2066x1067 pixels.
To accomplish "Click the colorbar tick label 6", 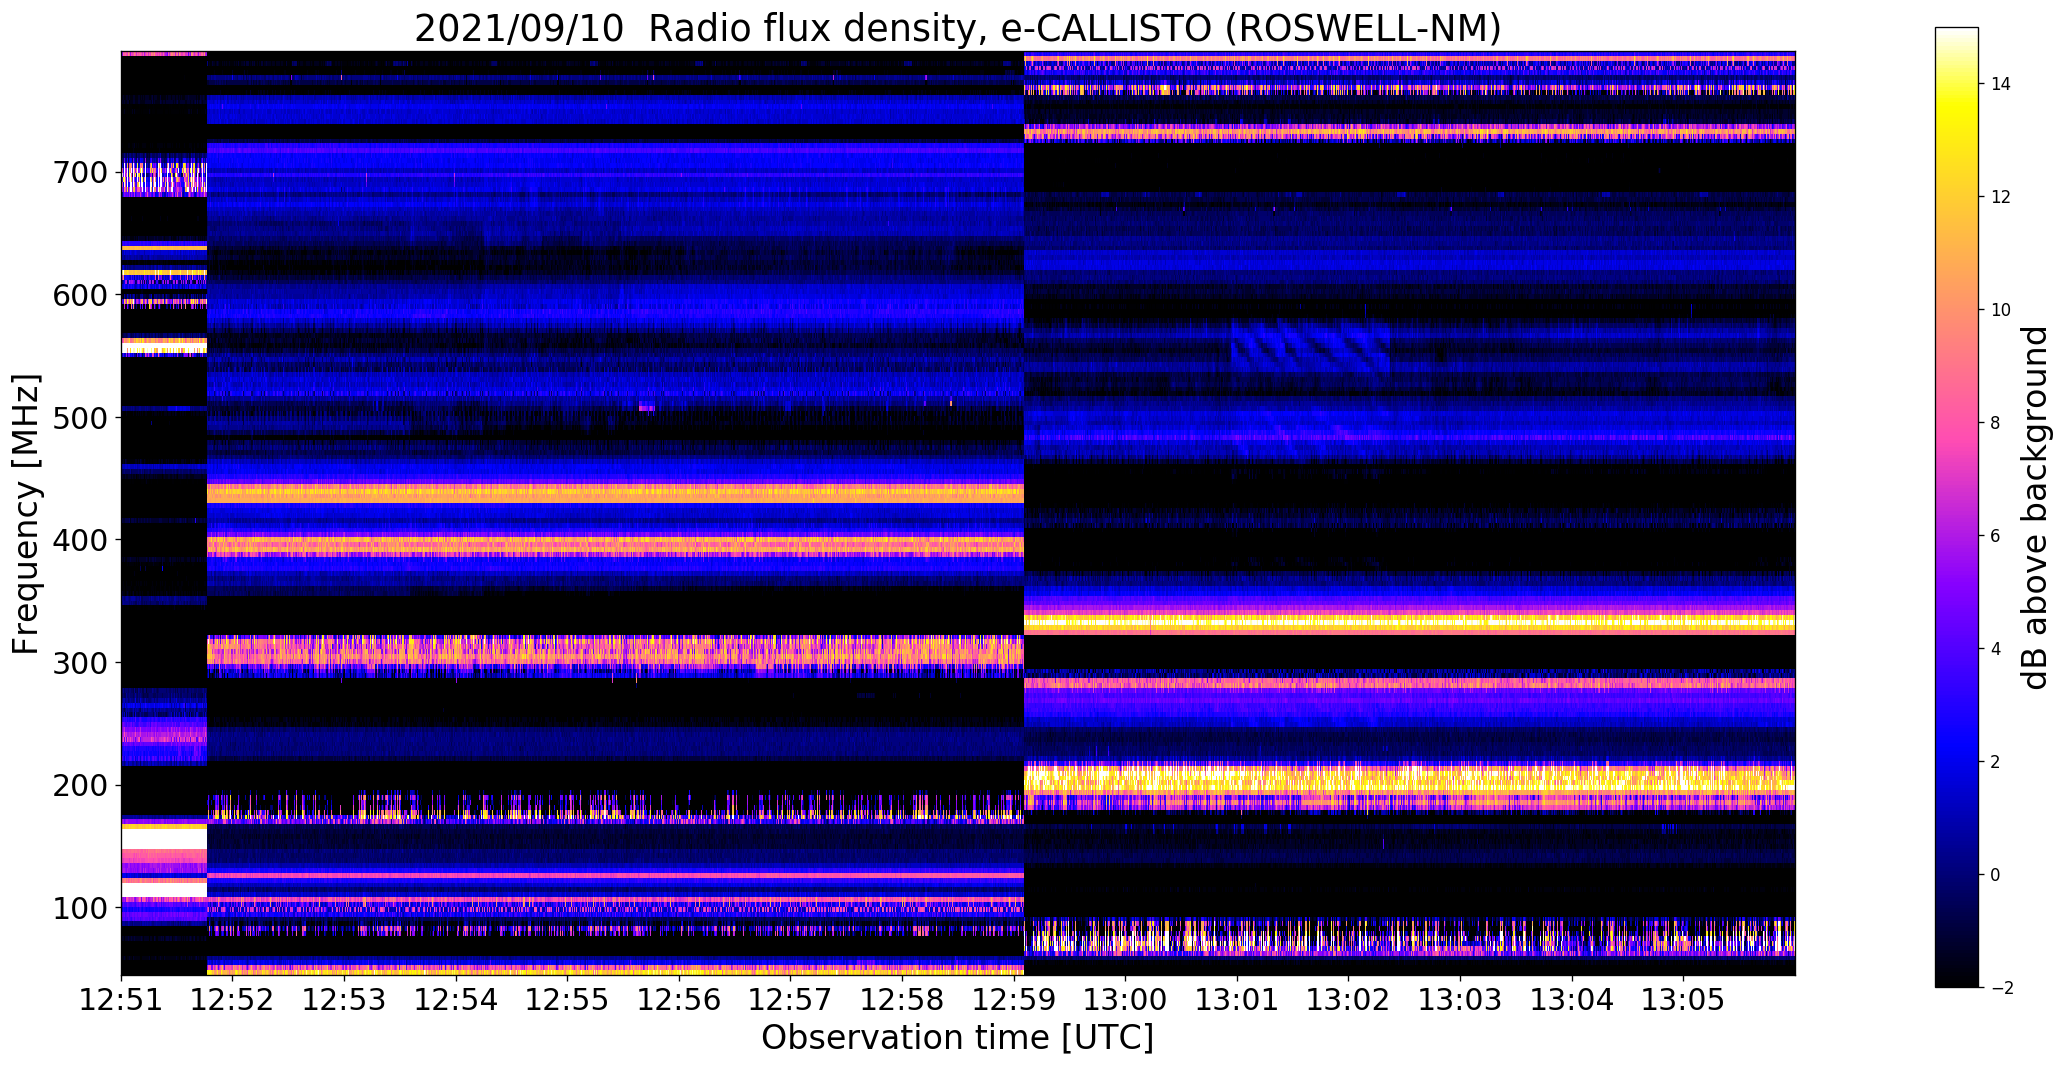I will [1996, 536].
